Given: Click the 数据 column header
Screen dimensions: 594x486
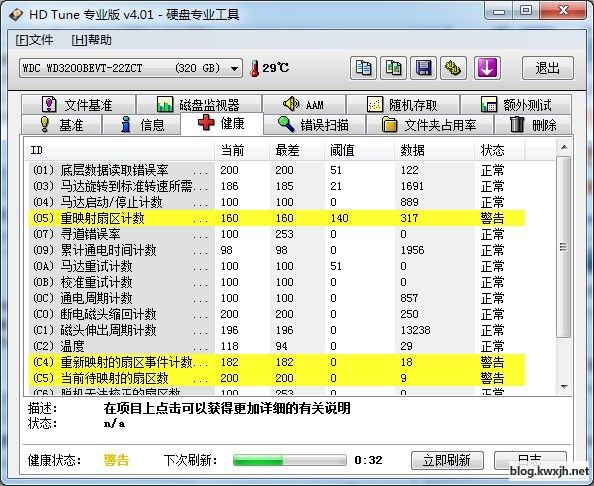Looking at the screenshot, I should (434, 150).
